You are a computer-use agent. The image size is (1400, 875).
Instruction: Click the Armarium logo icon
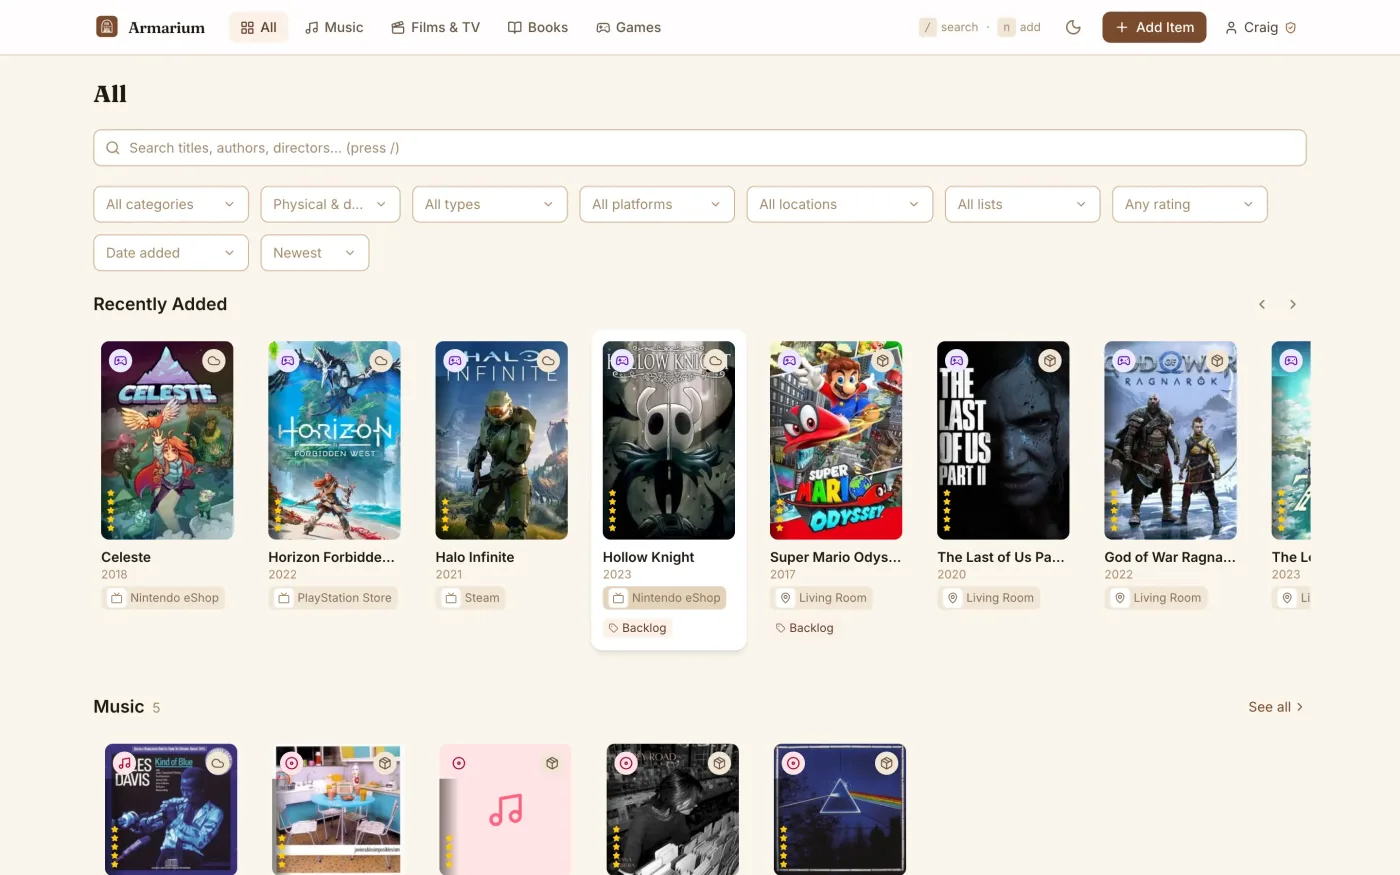(107, 27)
